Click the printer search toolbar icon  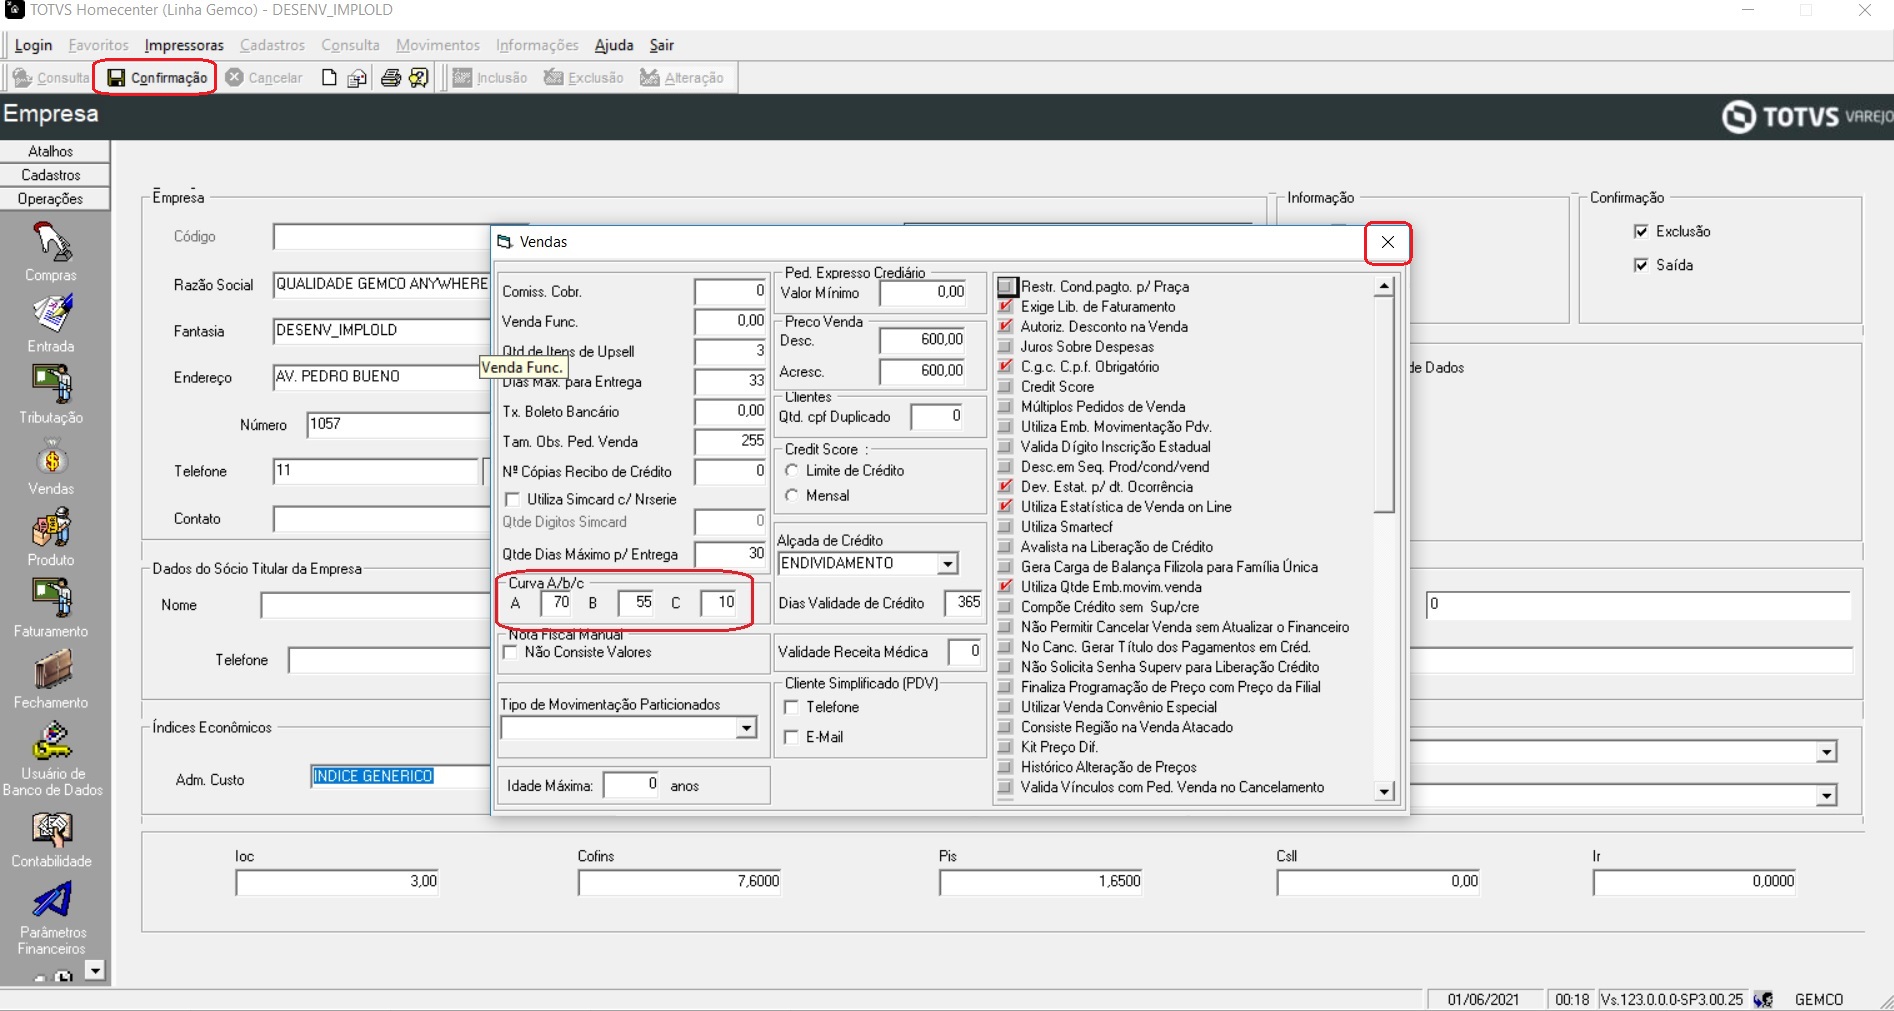click(x=419, y=78)
